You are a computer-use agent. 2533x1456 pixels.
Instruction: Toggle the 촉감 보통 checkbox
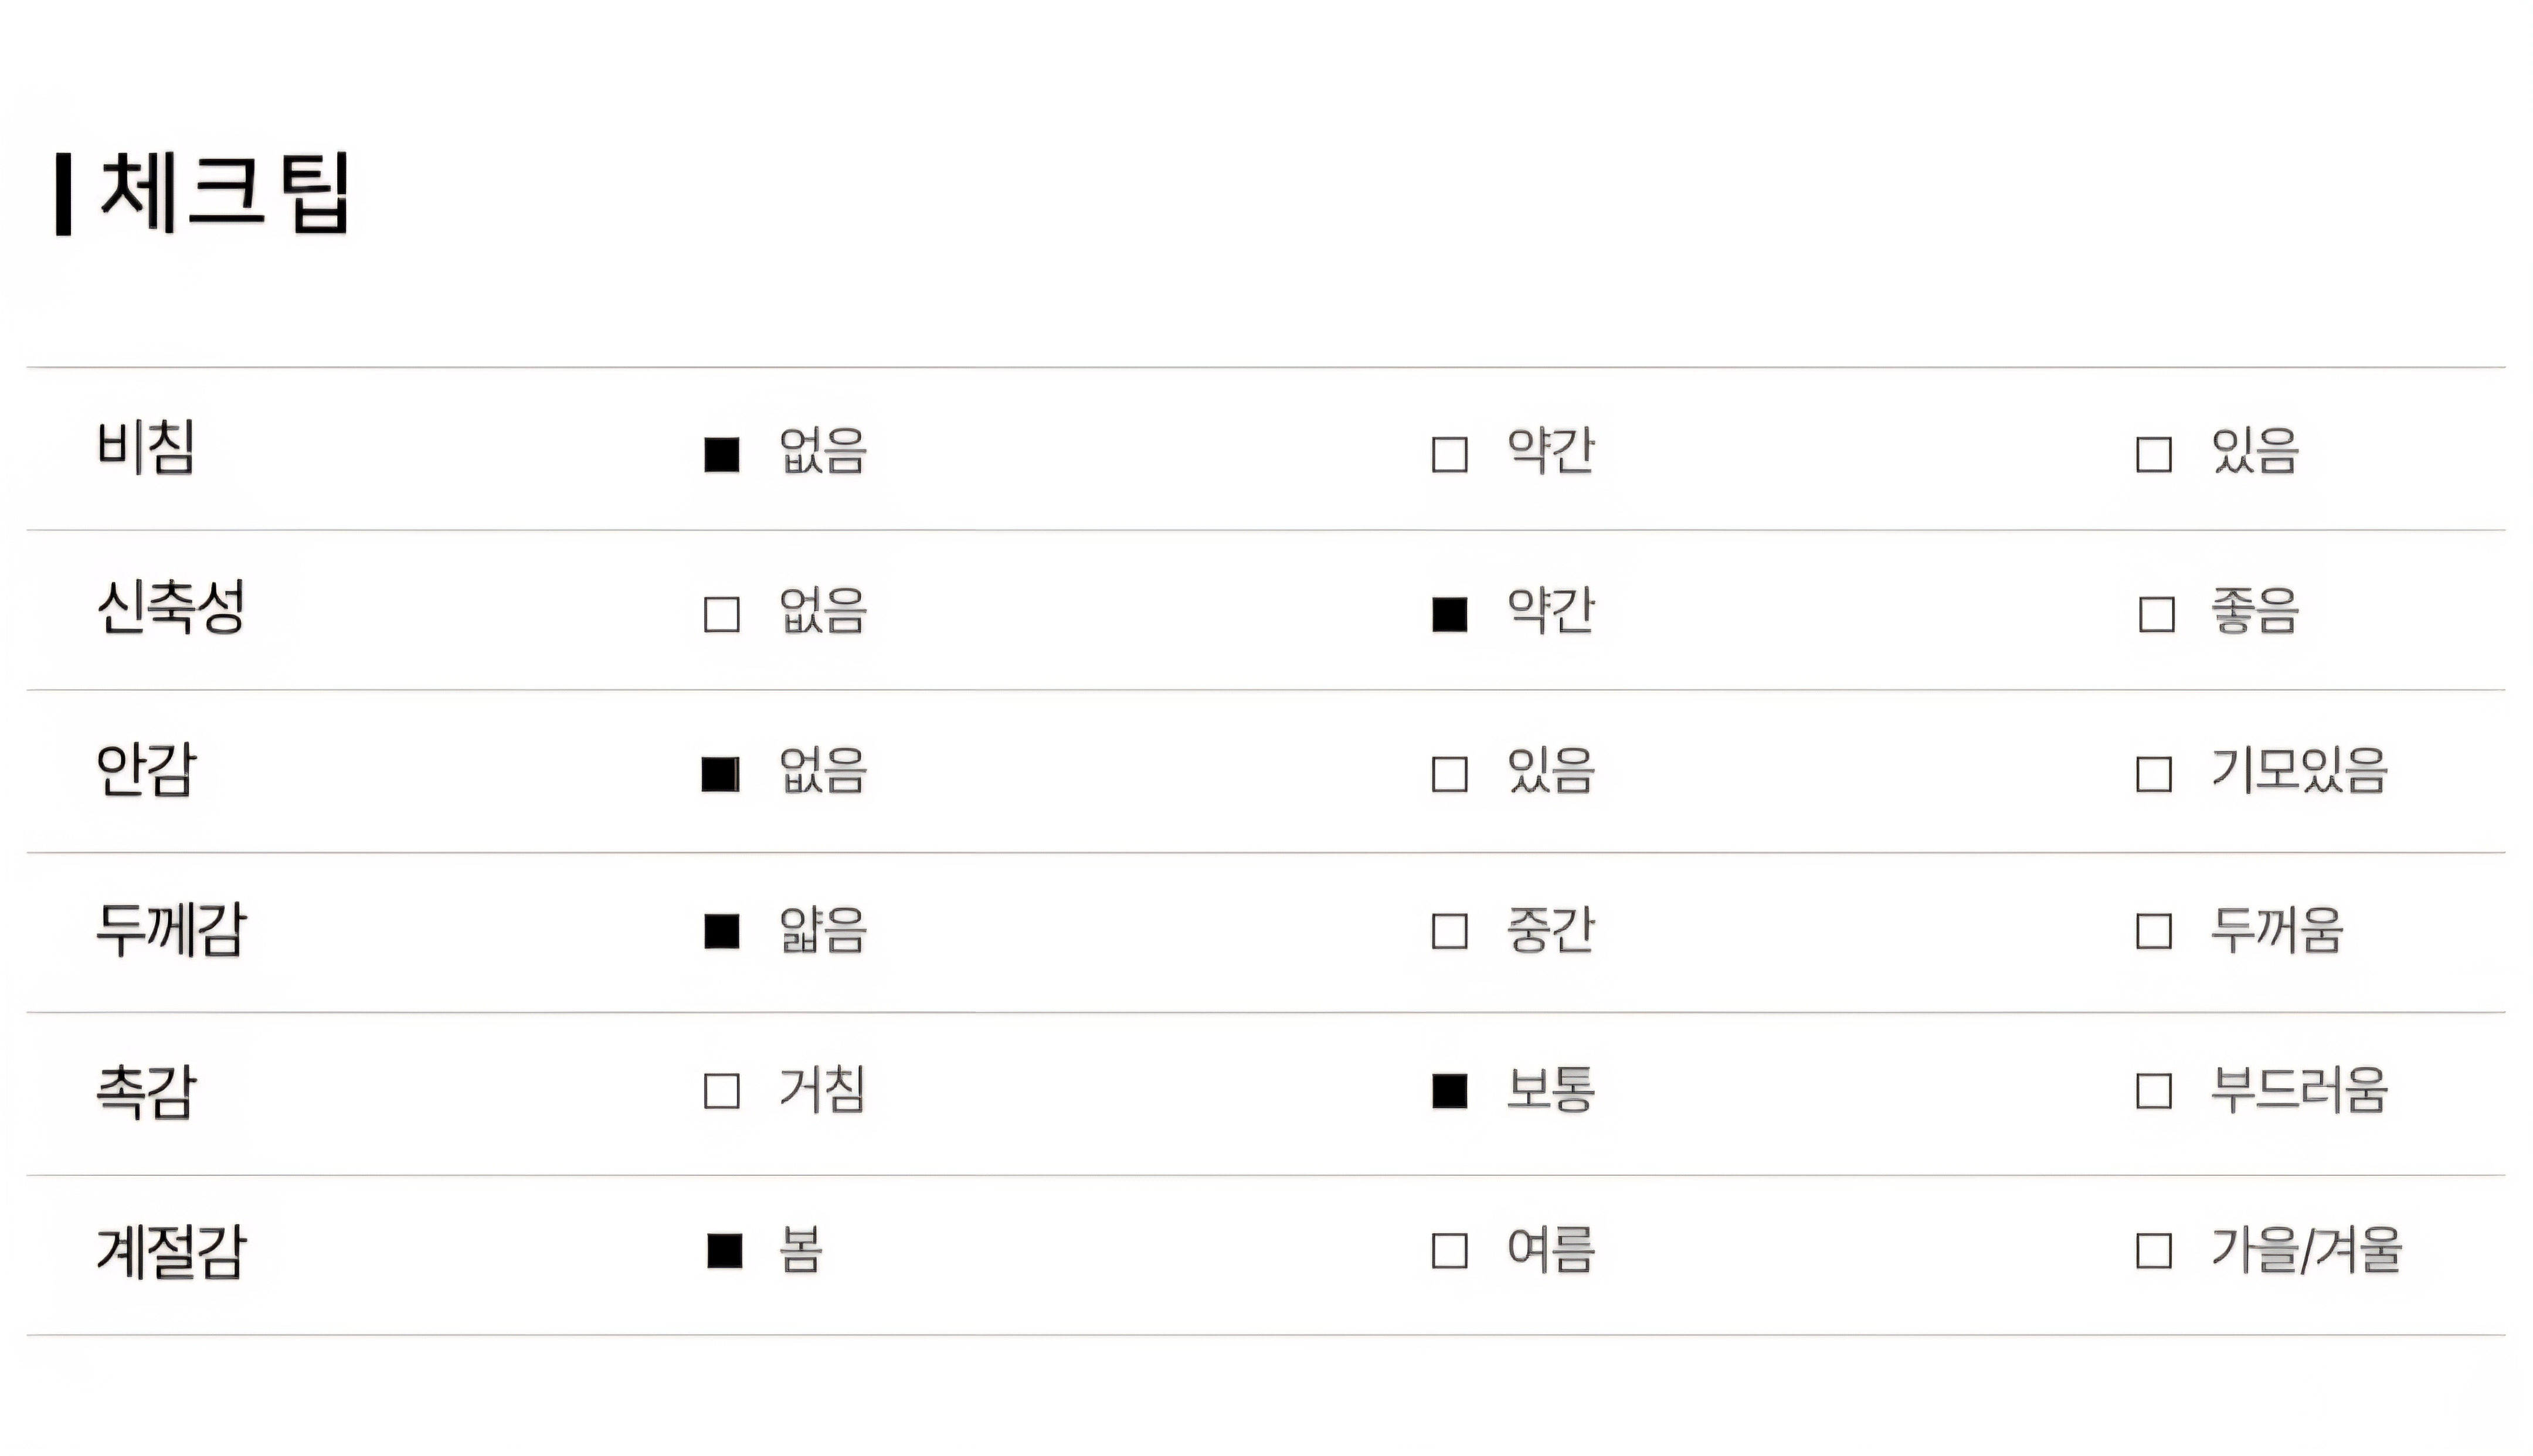coord(1449,1091)
